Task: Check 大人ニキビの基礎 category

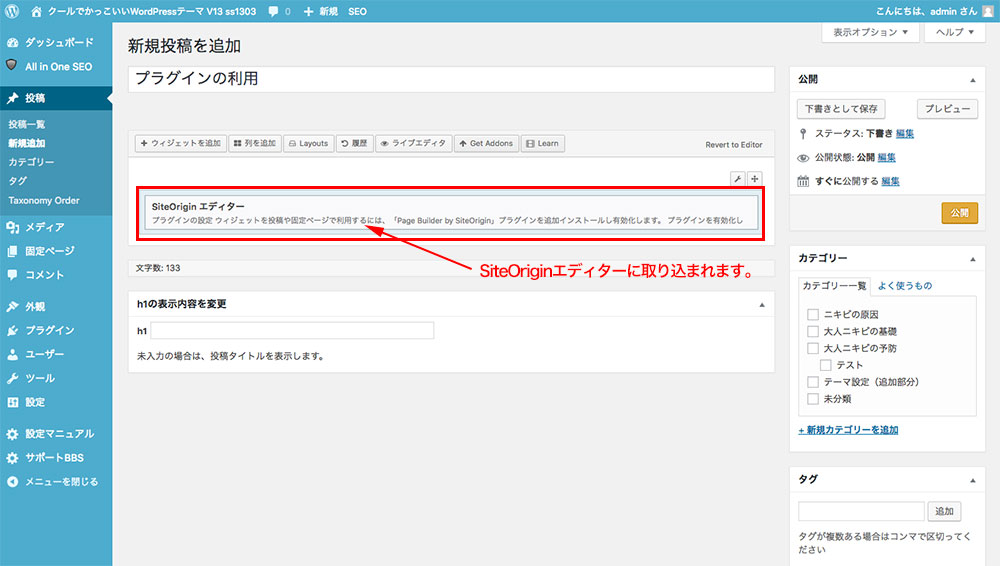Action: coord(812,331)
